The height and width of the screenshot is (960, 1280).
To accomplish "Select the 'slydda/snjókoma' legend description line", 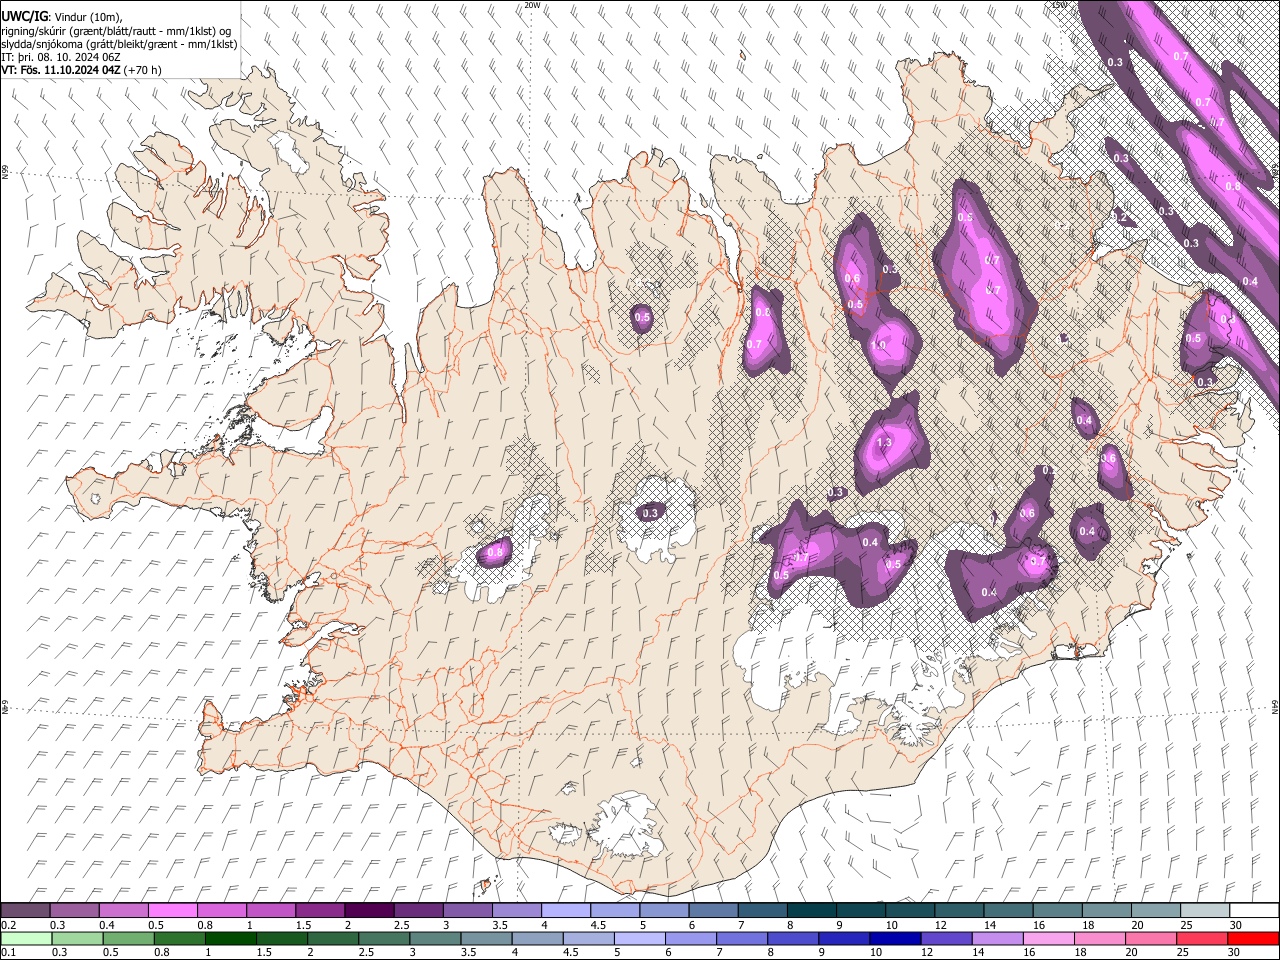I will click(x=120, y=44).
